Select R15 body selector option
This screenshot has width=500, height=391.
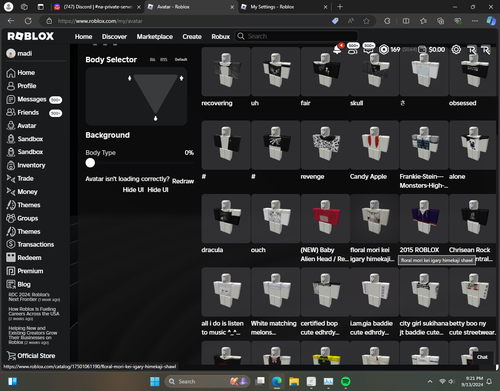tap(164, 60)
